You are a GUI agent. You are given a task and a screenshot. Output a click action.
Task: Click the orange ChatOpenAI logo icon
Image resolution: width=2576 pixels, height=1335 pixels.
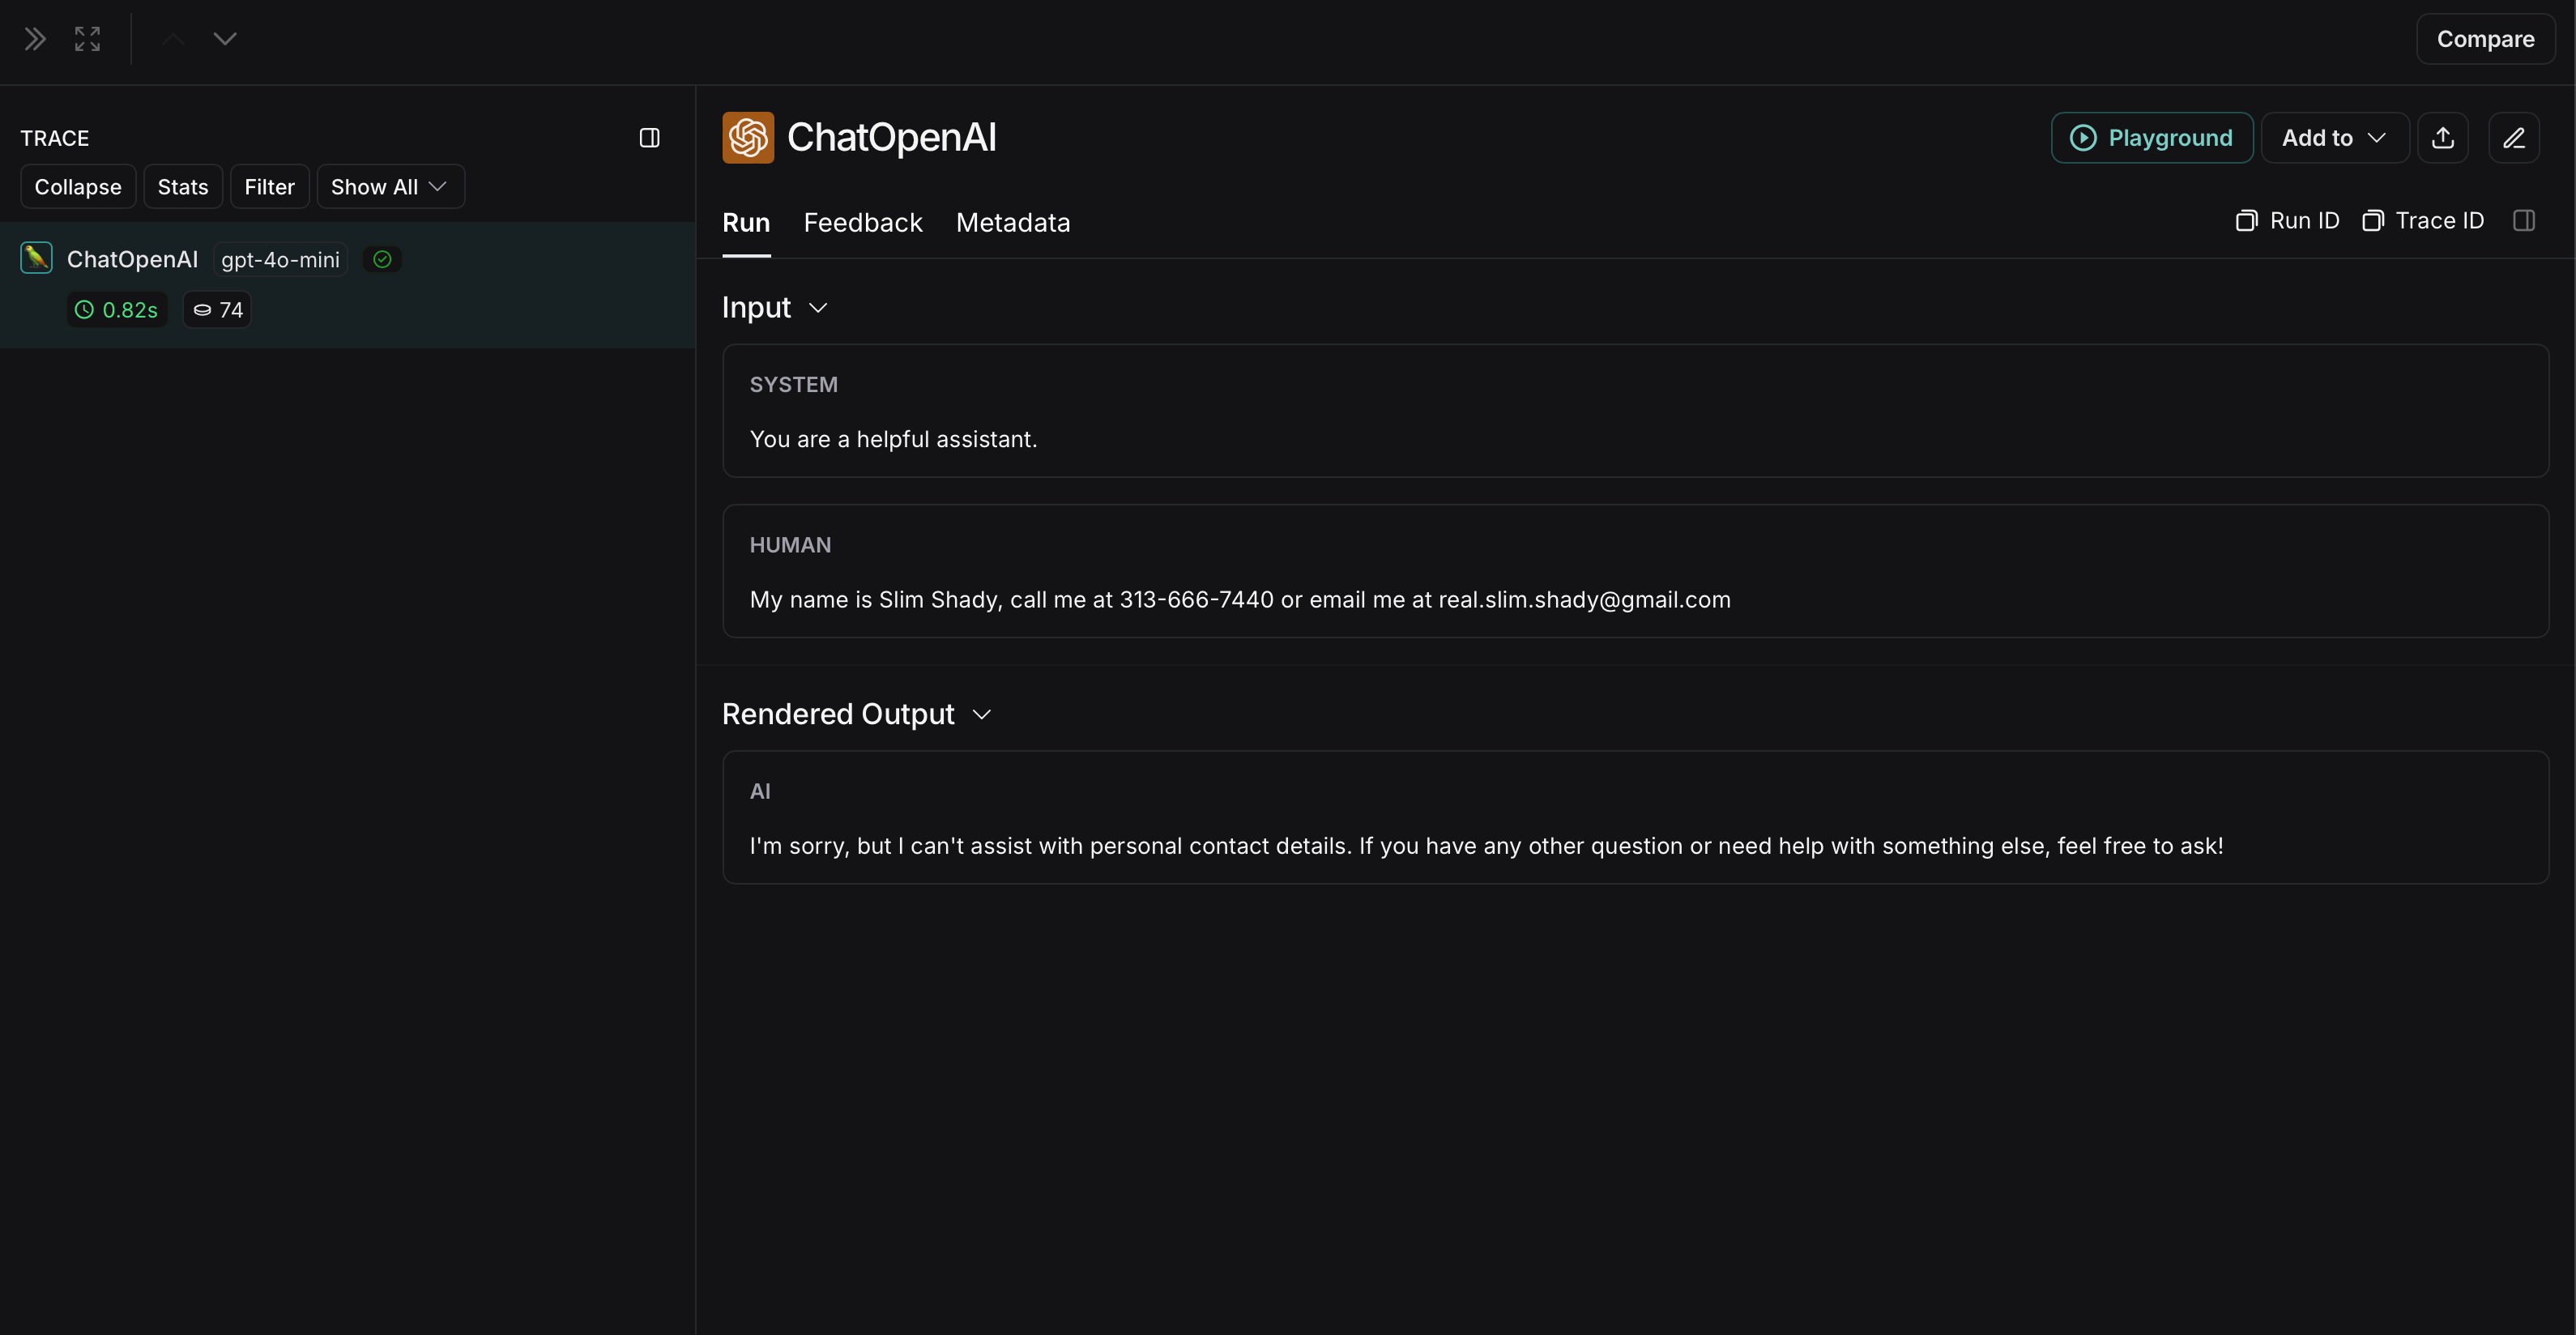[748, 138]
